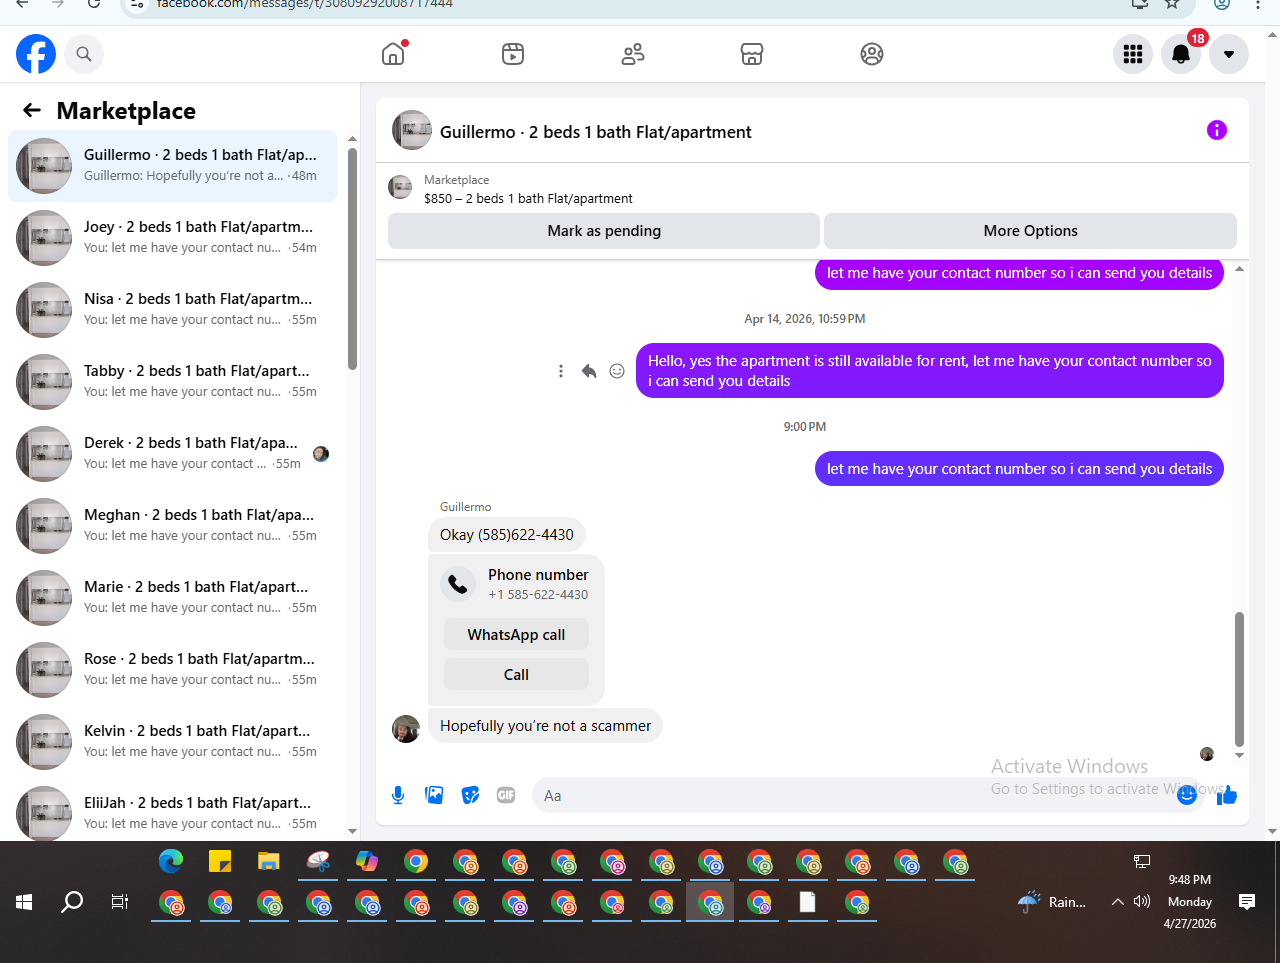Open Windows Start menu
Image resolution: width=1280 pixels, height=963 pixels.
point(24,902)
